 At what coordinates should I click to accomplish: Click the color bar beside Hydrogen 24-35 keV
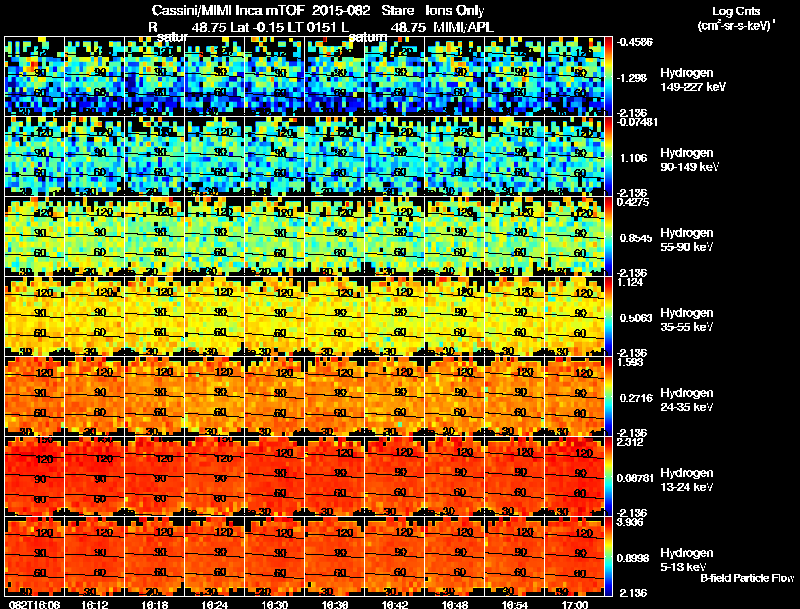click(608, 396)
